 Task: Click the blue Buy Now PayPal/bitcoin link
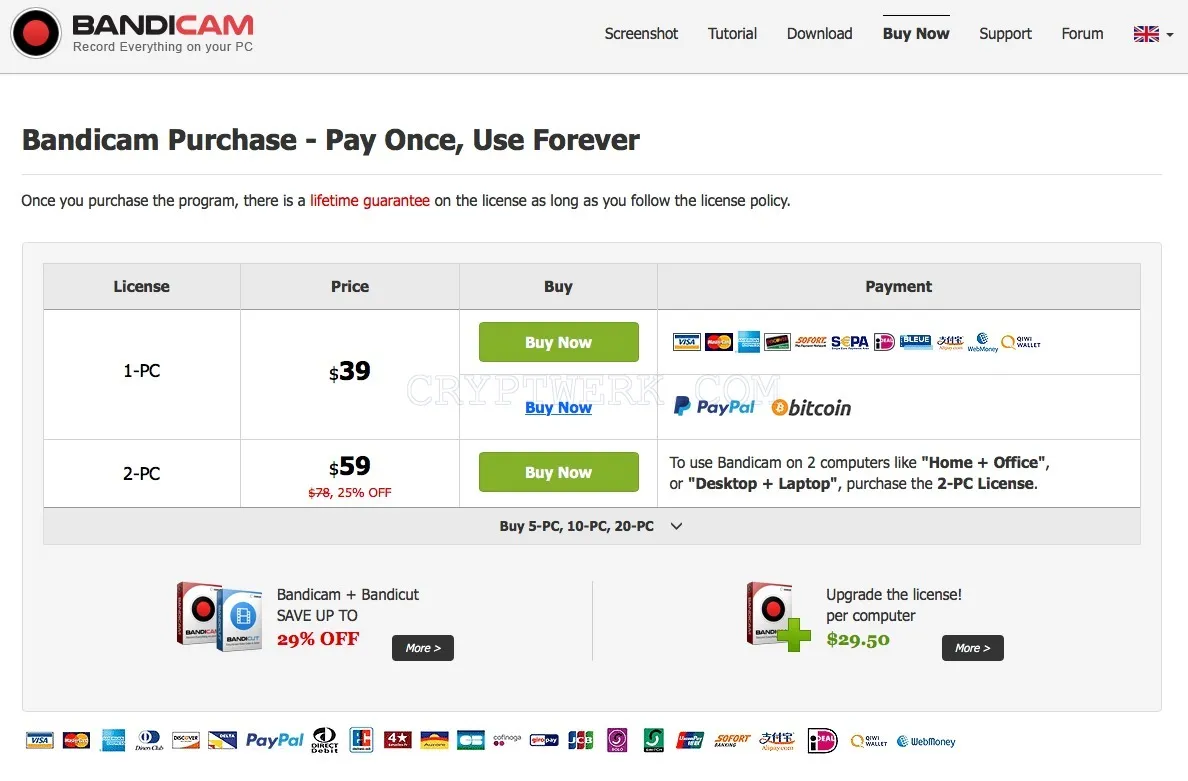[558, 408]
